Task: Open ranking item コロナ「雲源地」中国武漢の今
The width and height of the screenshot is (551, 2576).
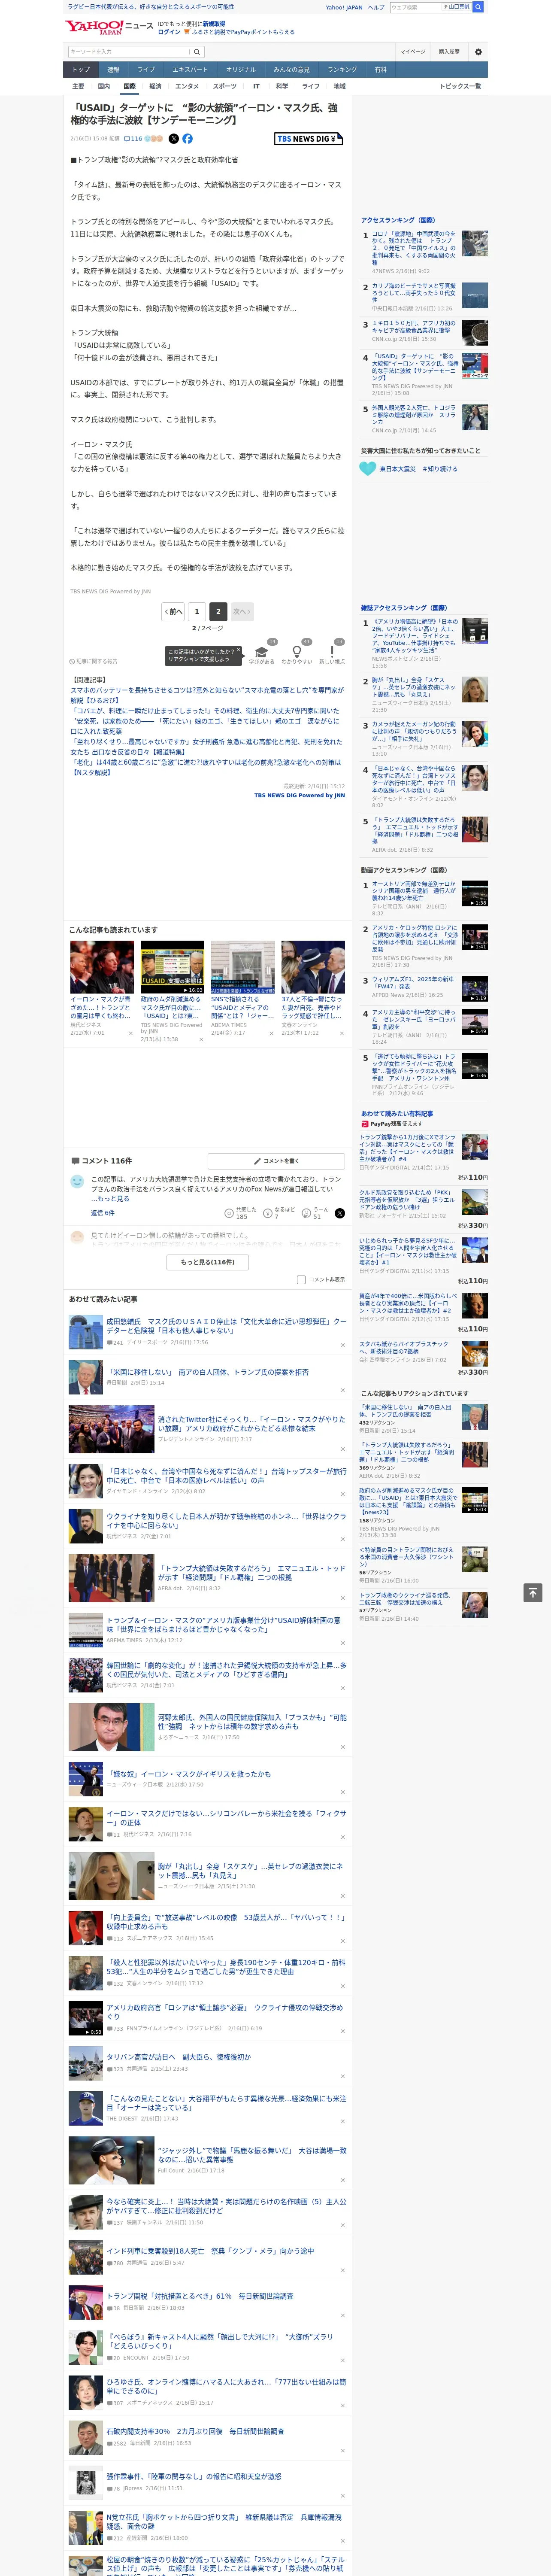Action: pyautogui.click(x=414, y=248)
